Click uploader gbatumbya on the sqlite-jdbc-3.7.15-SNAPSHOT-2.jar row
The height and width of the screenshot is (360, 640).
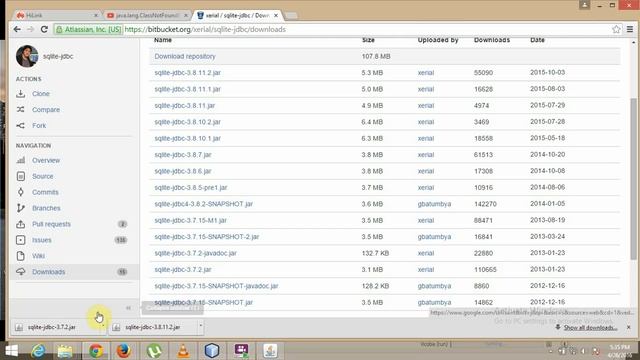click(434, 237)
